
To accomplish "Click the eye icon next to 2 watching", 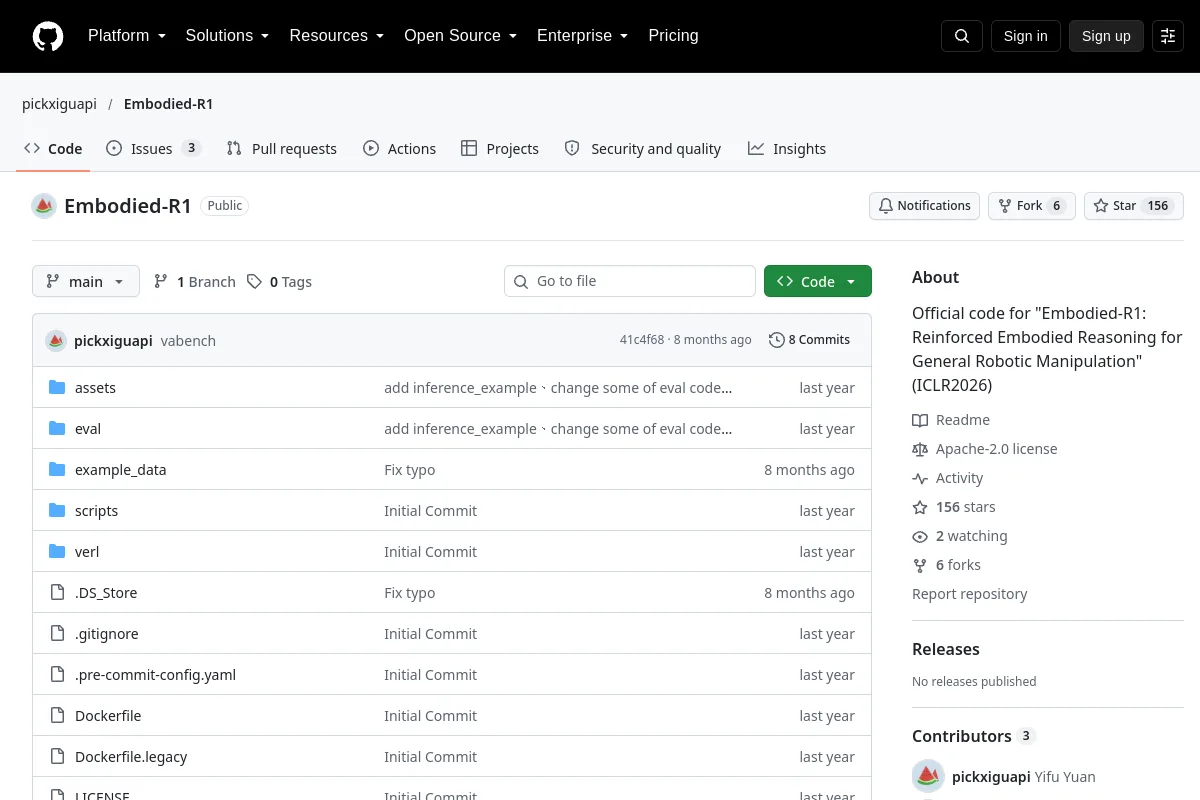I will pyautogui.click(x=920, y=536).
